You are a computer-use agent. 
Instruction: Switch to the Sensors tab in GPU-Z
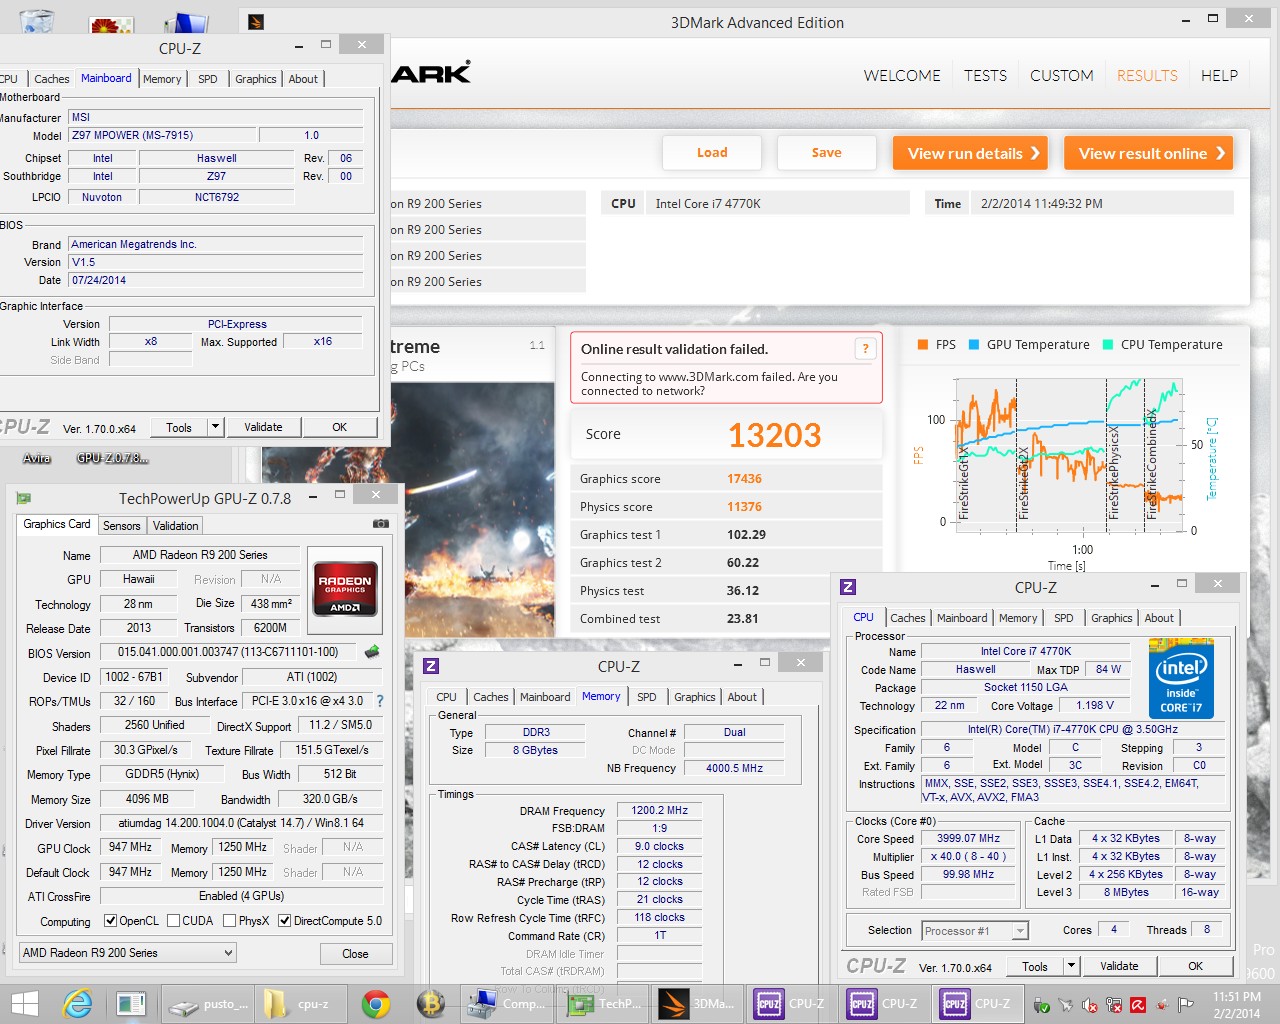(121, 526)
